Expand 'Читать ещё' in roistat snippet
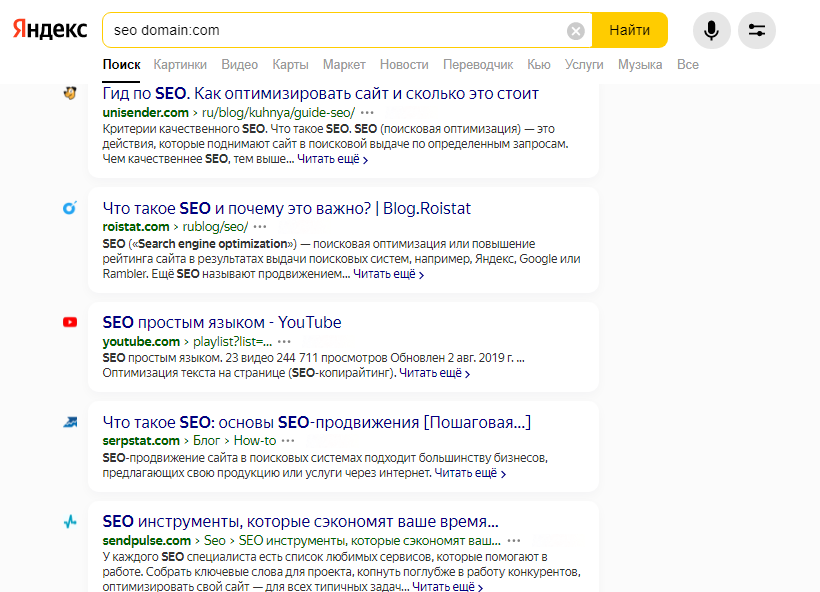820x592 pixels. [x=389, y=274]
